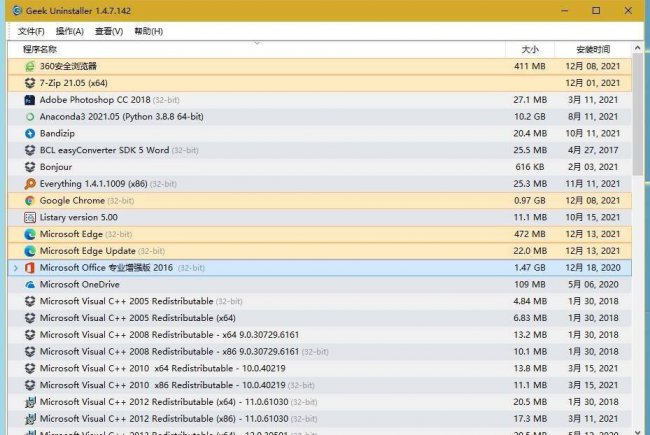
Task: Click the 10月 15, 2021 install date
Action: click(593, 217)
